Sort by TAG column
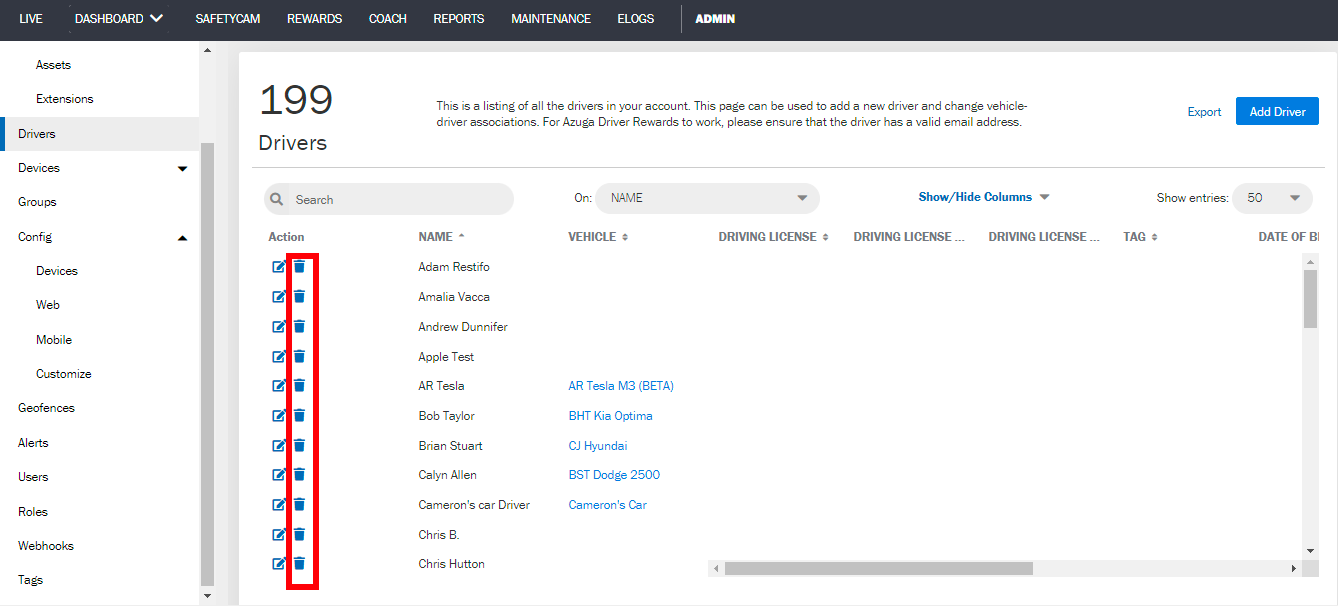 pos(1140,237)
